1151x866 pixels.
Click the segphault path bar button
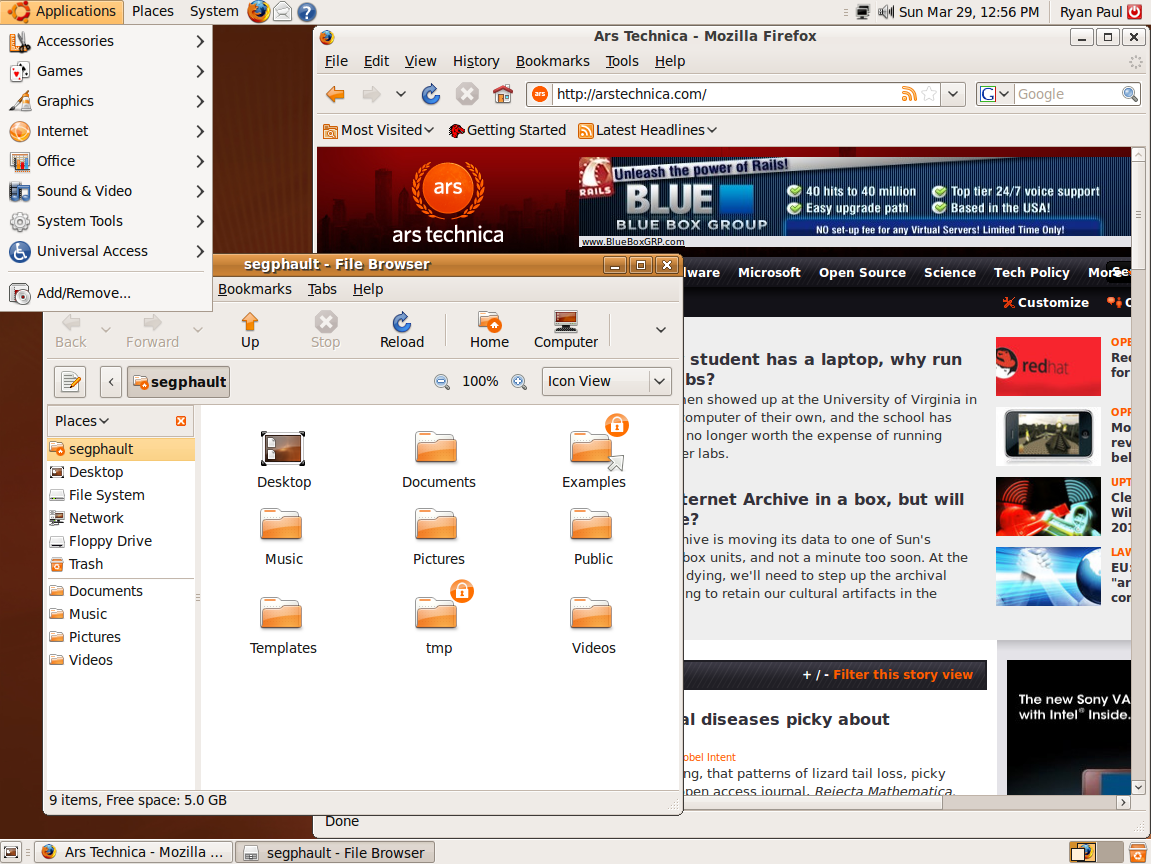click(x=178, y=382)
